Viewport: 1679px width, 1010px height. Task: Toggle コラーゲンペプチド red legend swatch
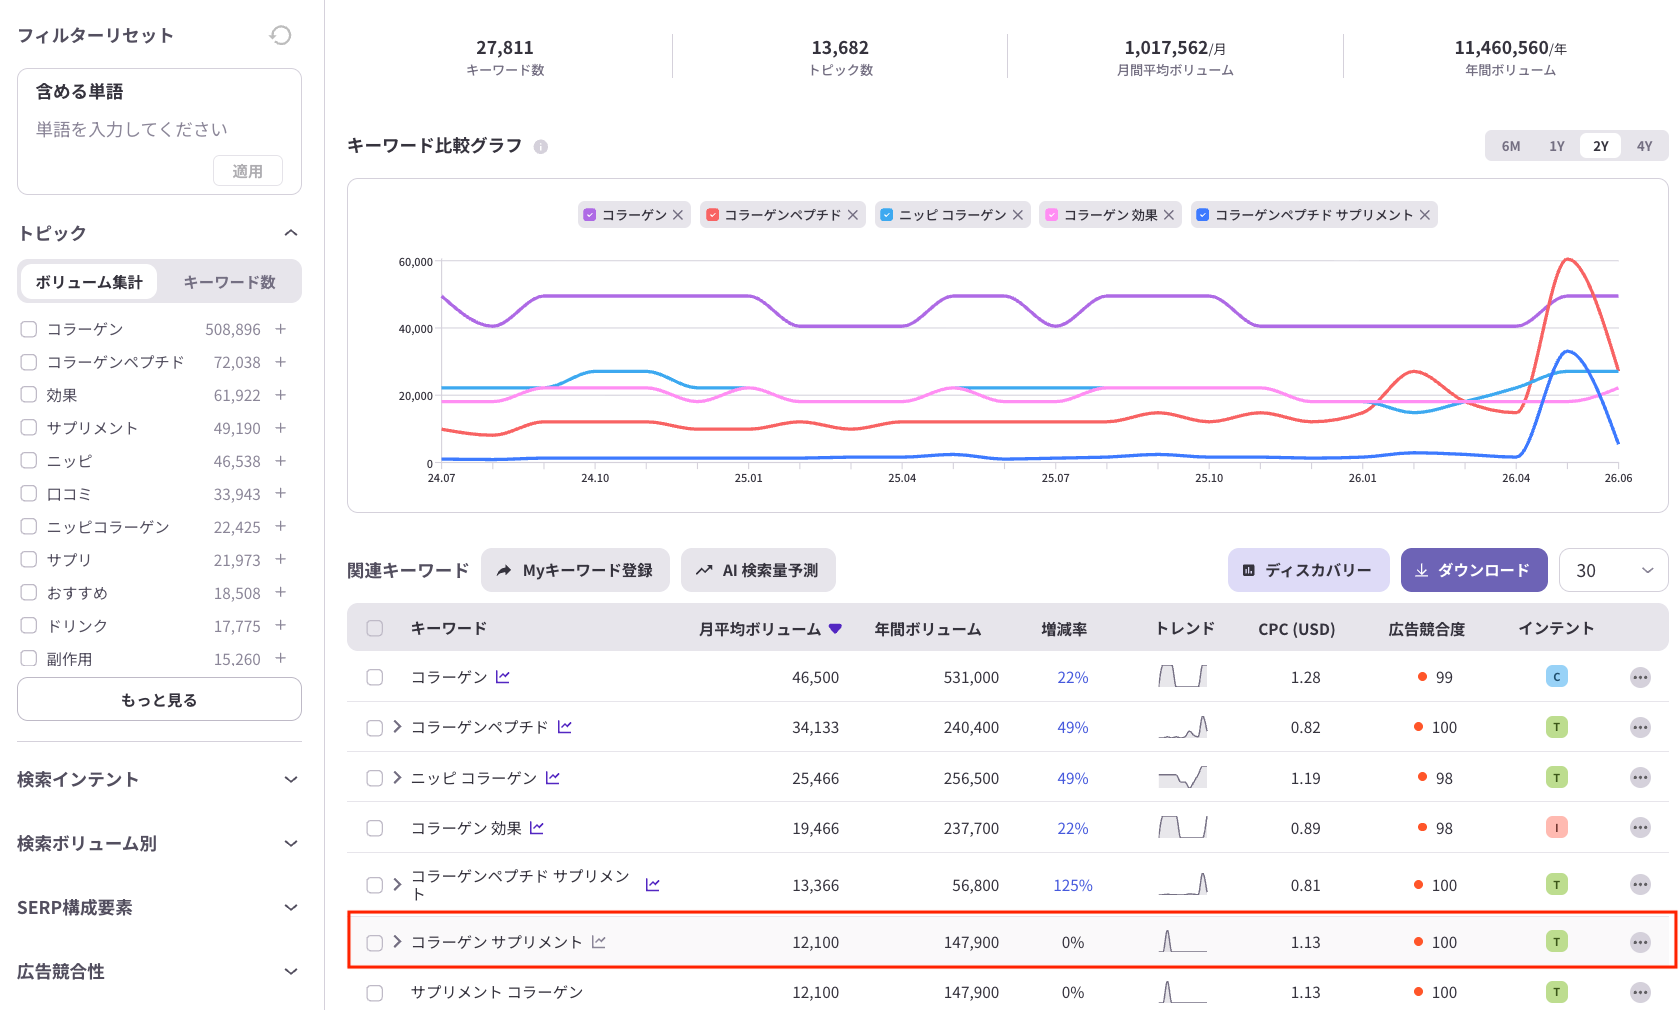click(712, 215)
